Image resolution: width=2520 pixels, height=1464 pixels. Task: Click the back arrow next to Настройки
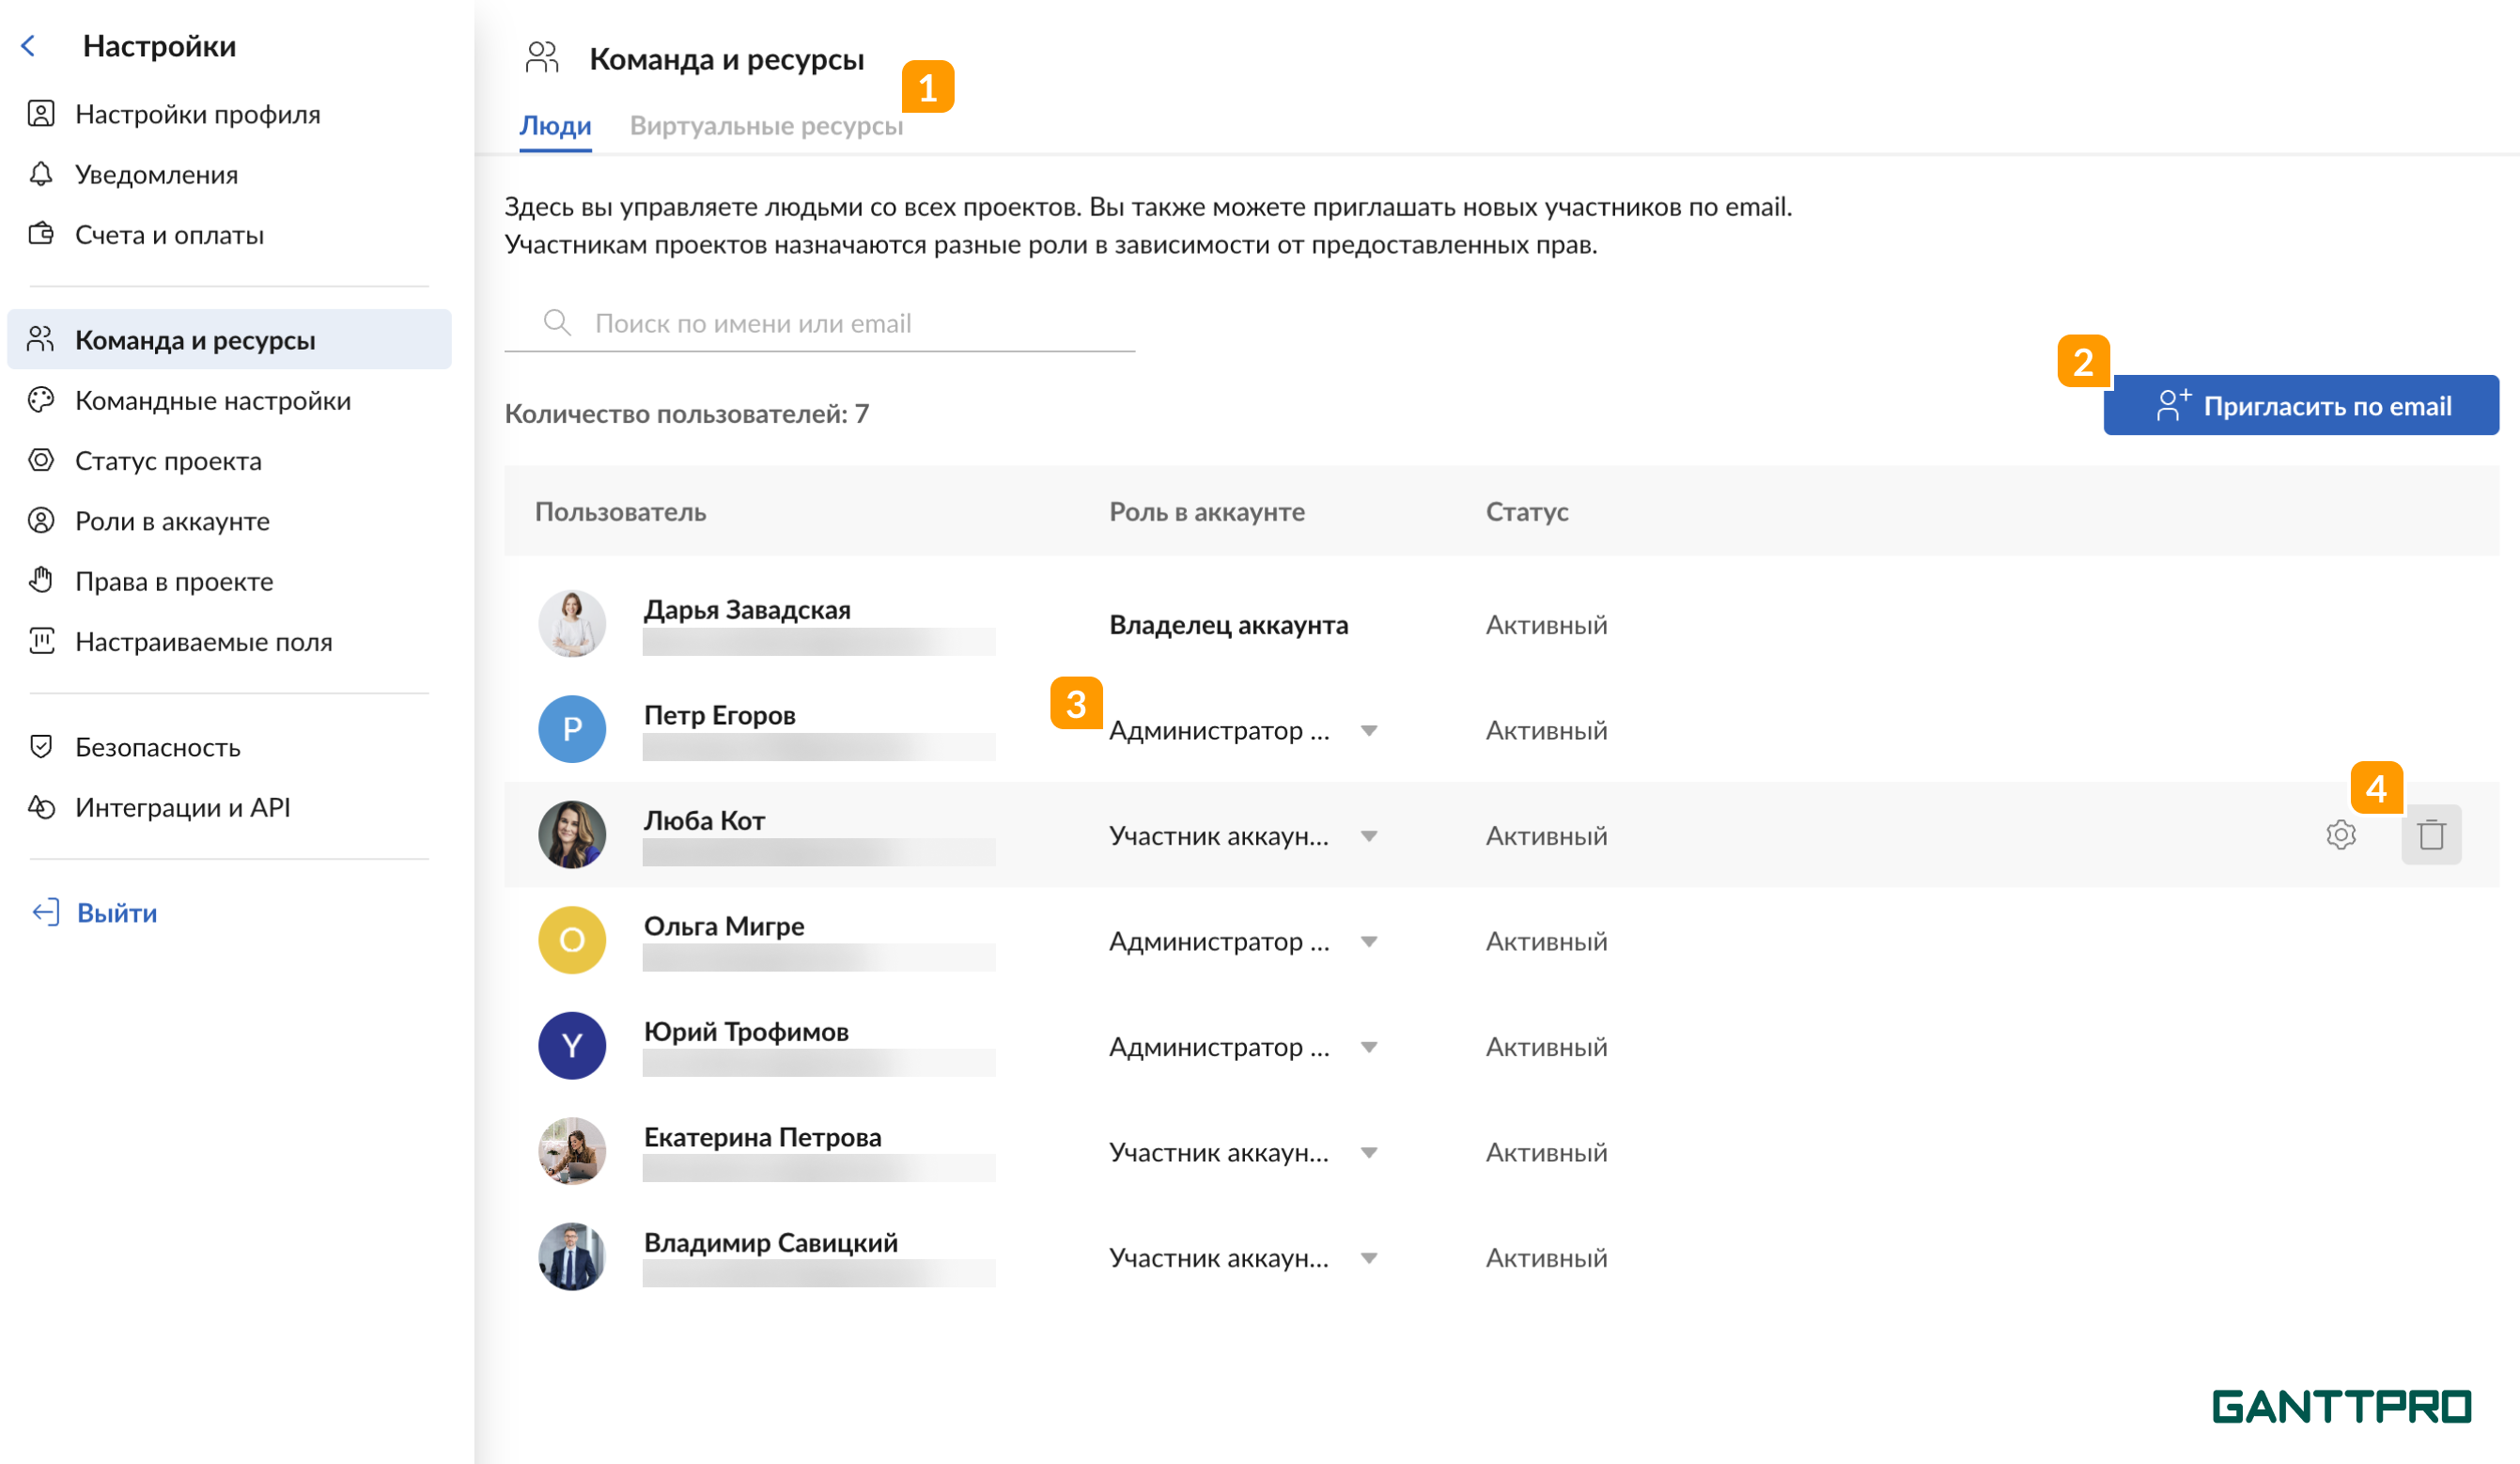point(29,46)
